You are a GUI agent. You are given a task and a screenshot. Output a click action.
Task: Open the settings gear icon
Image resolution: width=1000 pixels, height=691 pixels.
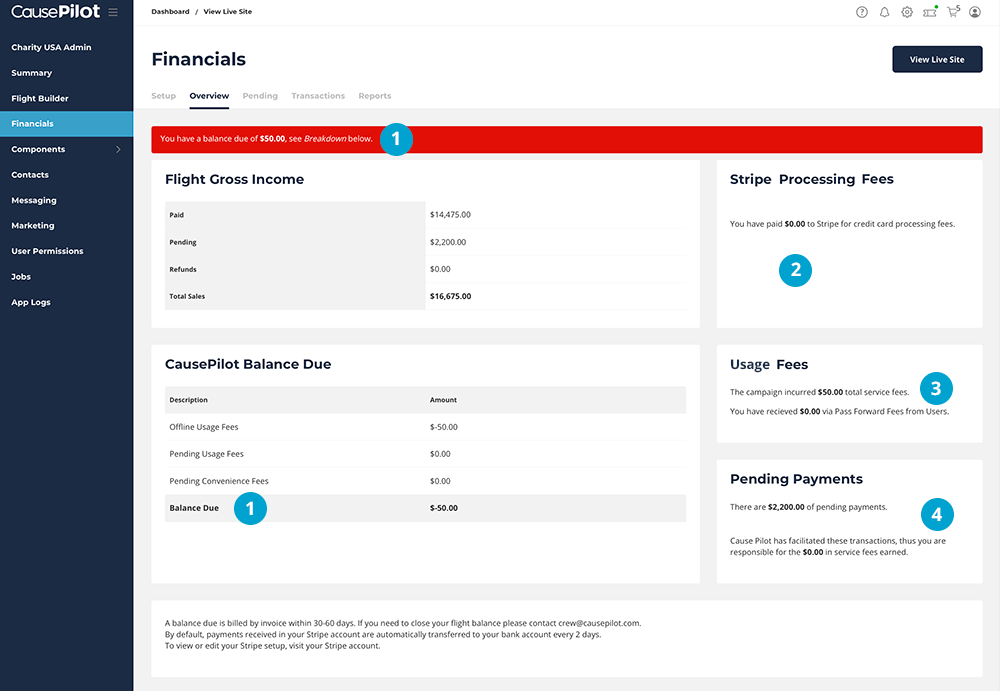[907, 12]
